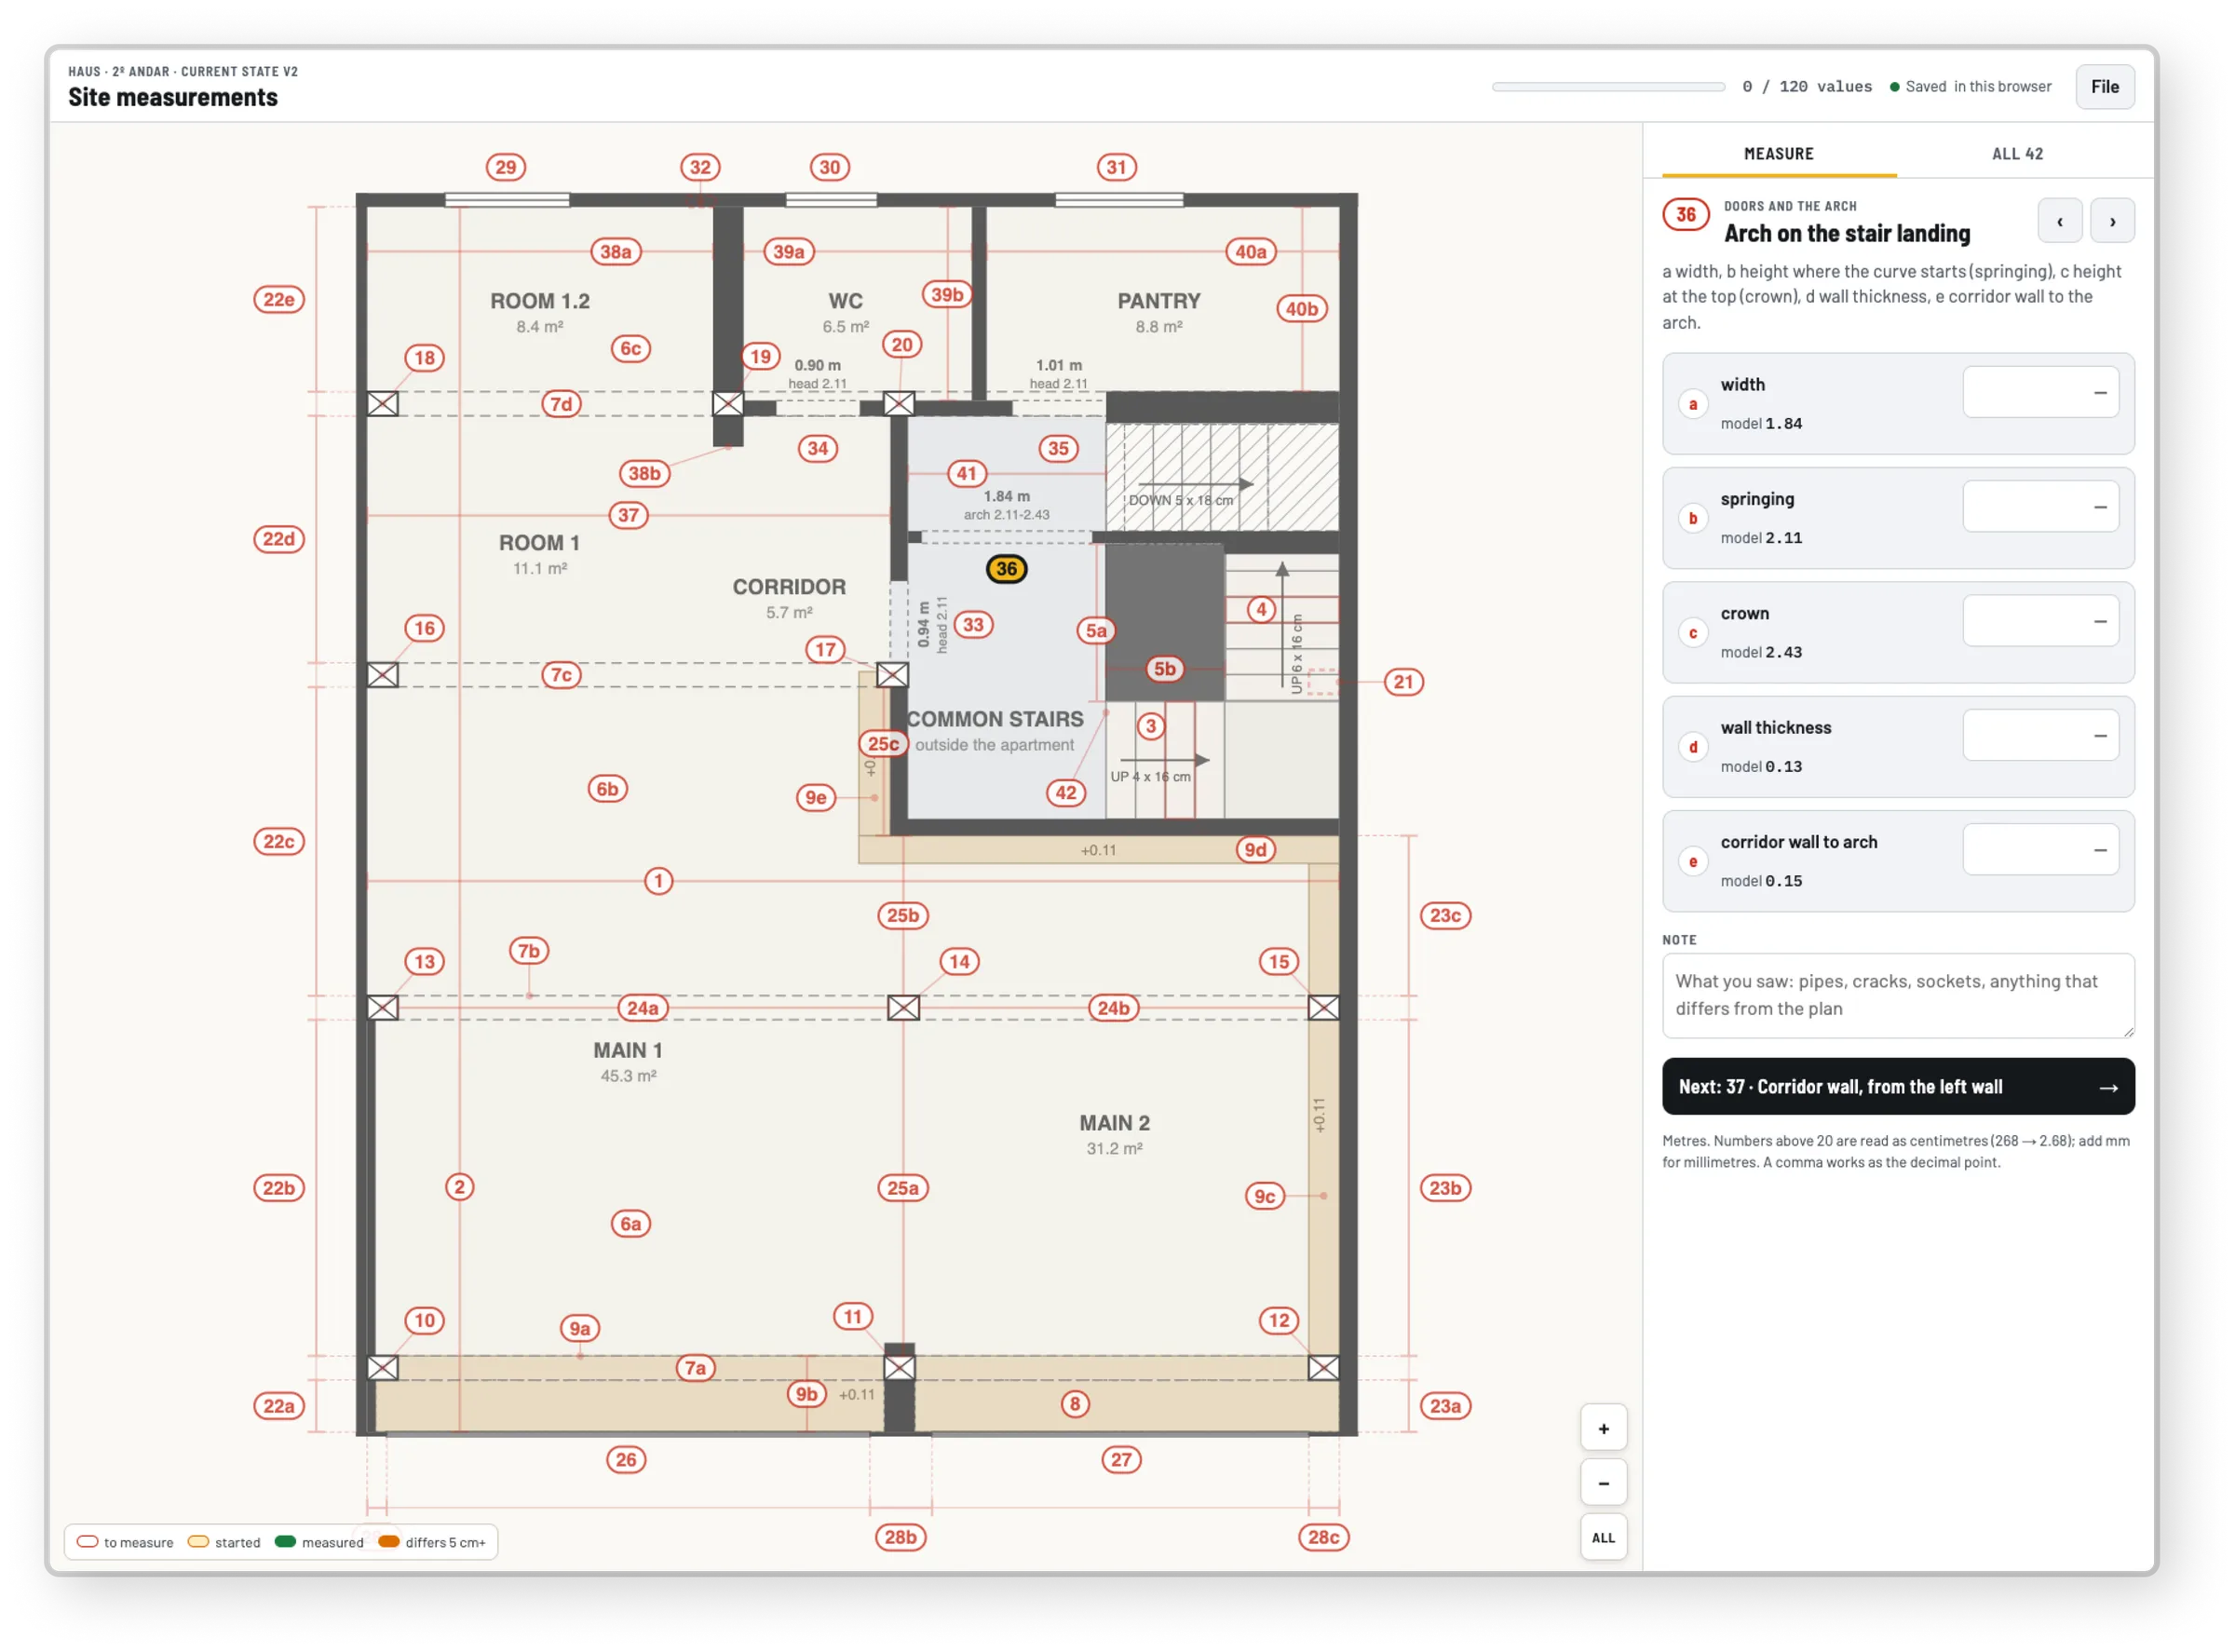Image resolution: width=2235 pixels, height=1652 pixels.
Task: Select marker 9c near Main 2
Action: pyautogui.click(x=1265, y=1196)
